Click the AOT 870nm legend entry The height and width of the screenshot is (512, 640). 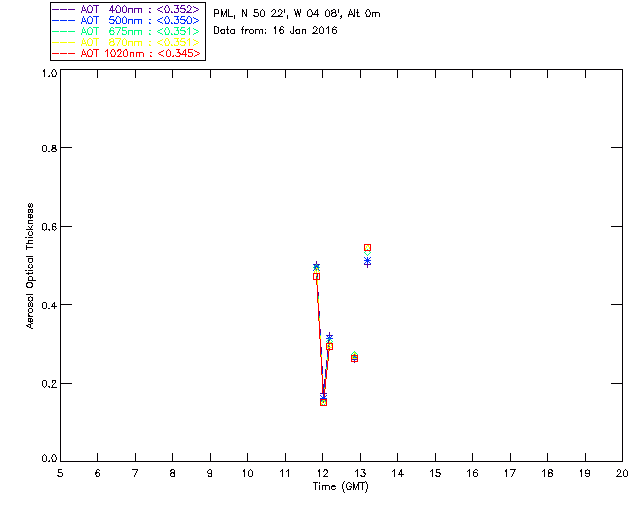tap(127, 42)
